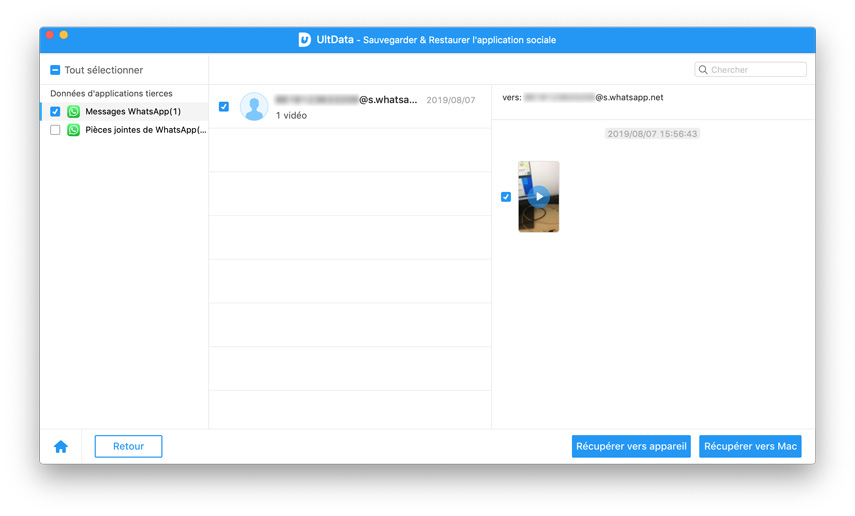This screenshot has width=855, height=516.
Task: Click the 'Tout sélectionner' label
Action: 104,70
